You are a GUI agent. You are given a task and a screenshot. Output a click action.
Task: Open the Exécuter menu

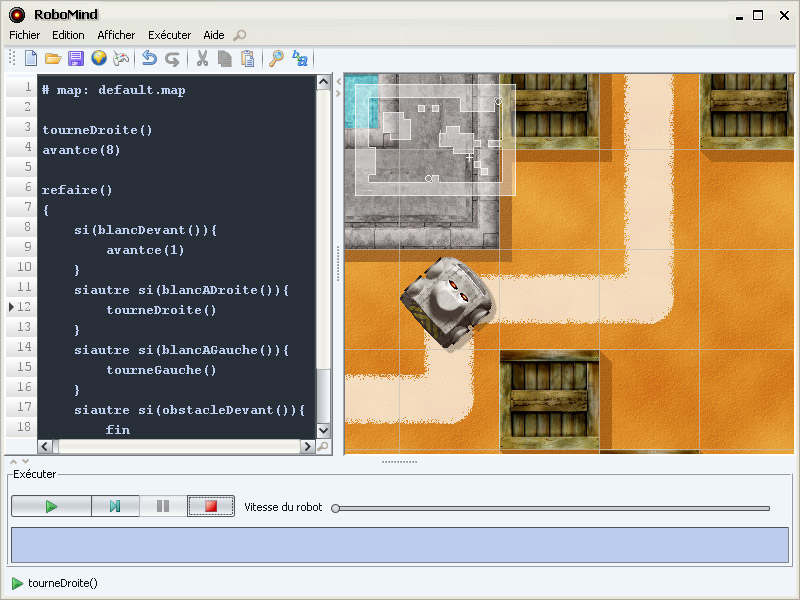point(169,35)
